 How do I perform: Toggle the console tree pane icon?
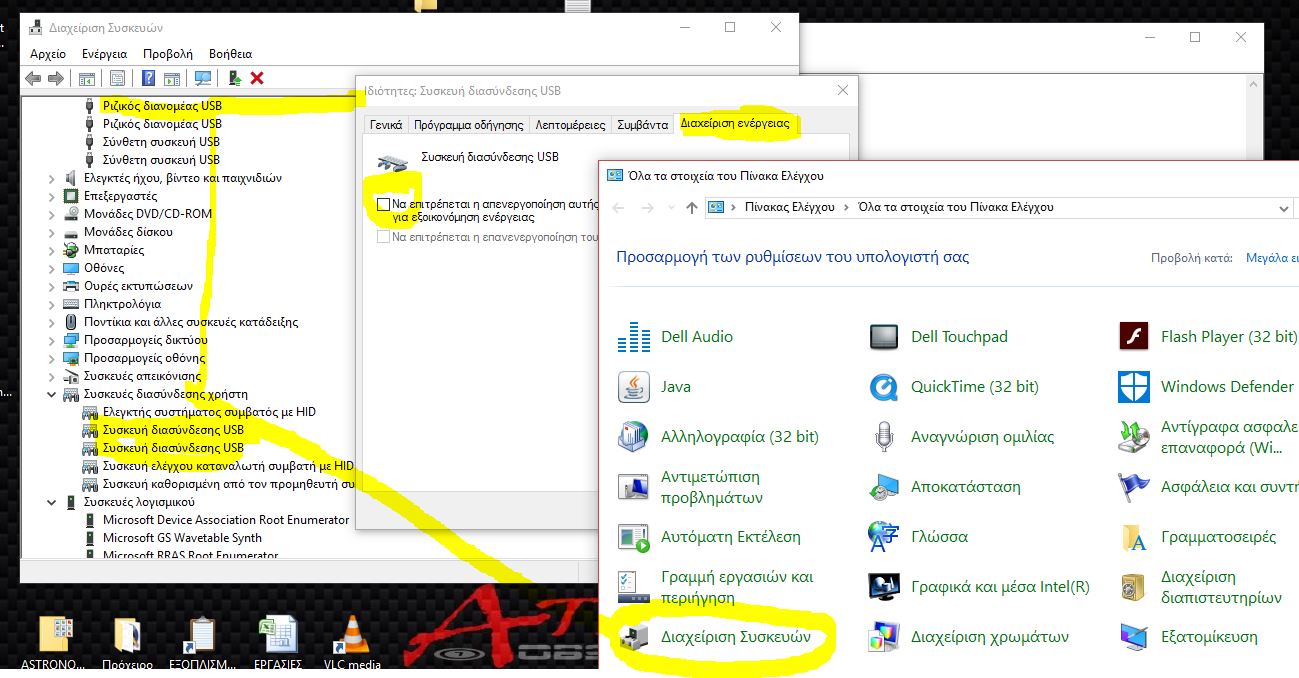pos(87,78)
